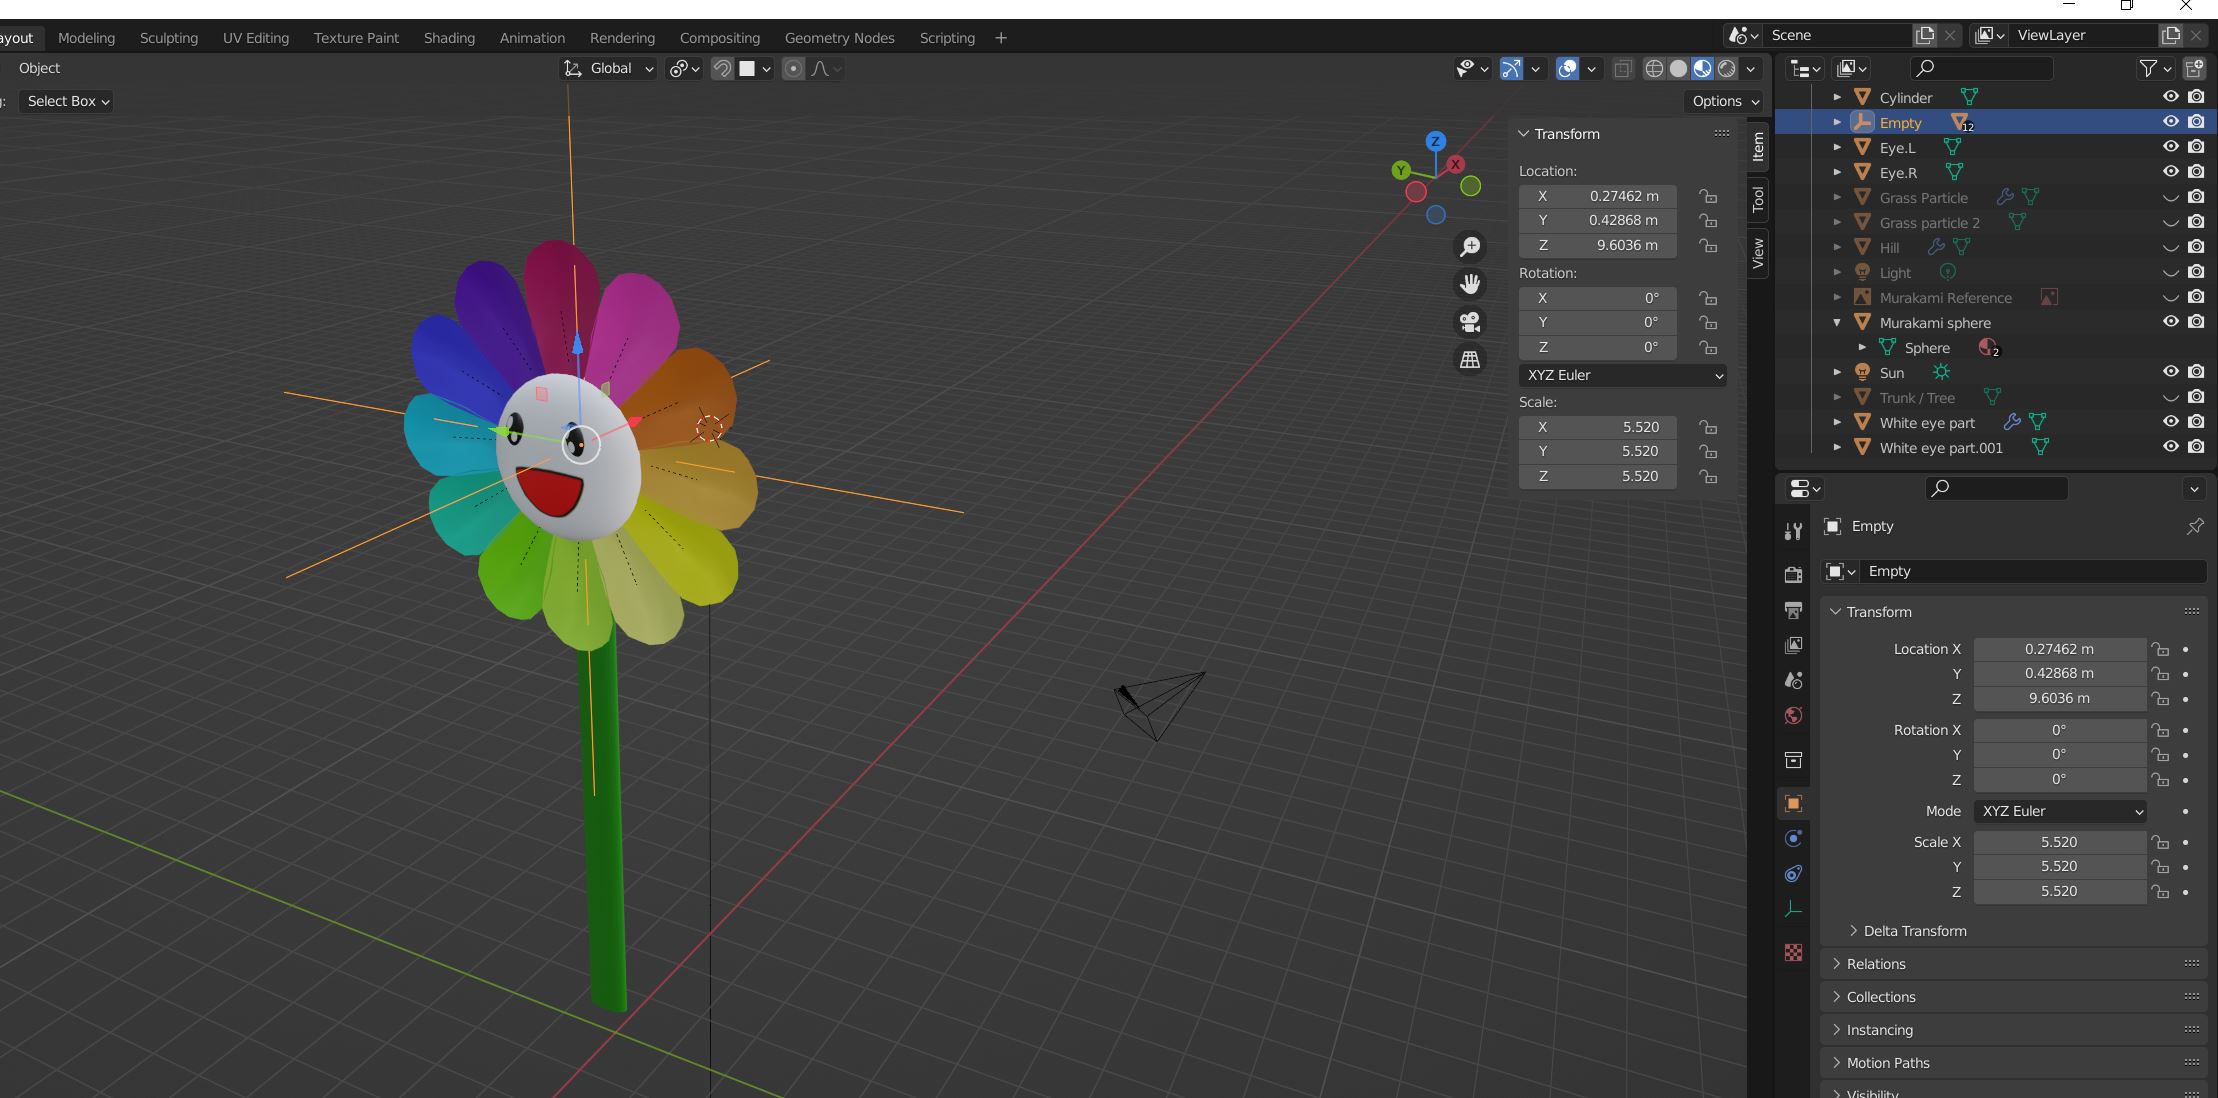Toggle viewport gizmos visibility
Screen dimensions: 2218x1098
[1511, 68]
